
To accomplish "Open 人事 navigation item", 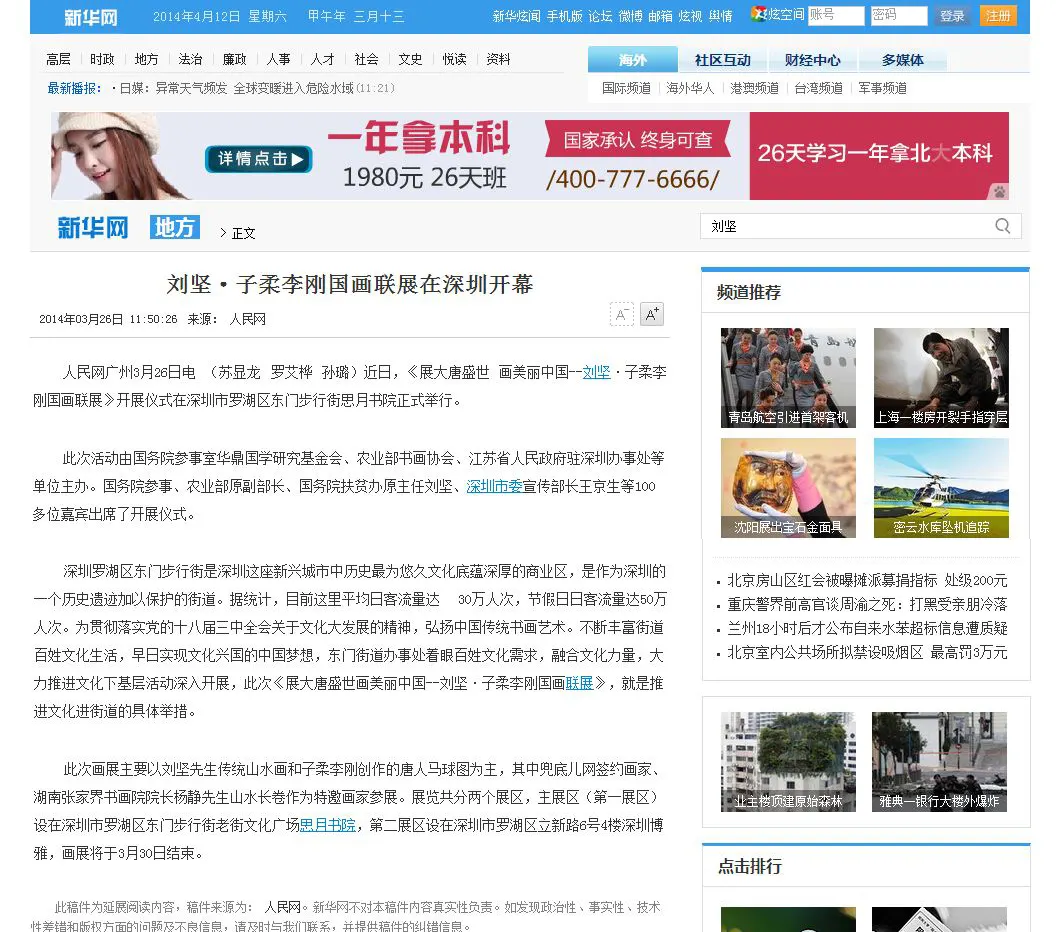I will pyautogui.click(x=278, y=59).
